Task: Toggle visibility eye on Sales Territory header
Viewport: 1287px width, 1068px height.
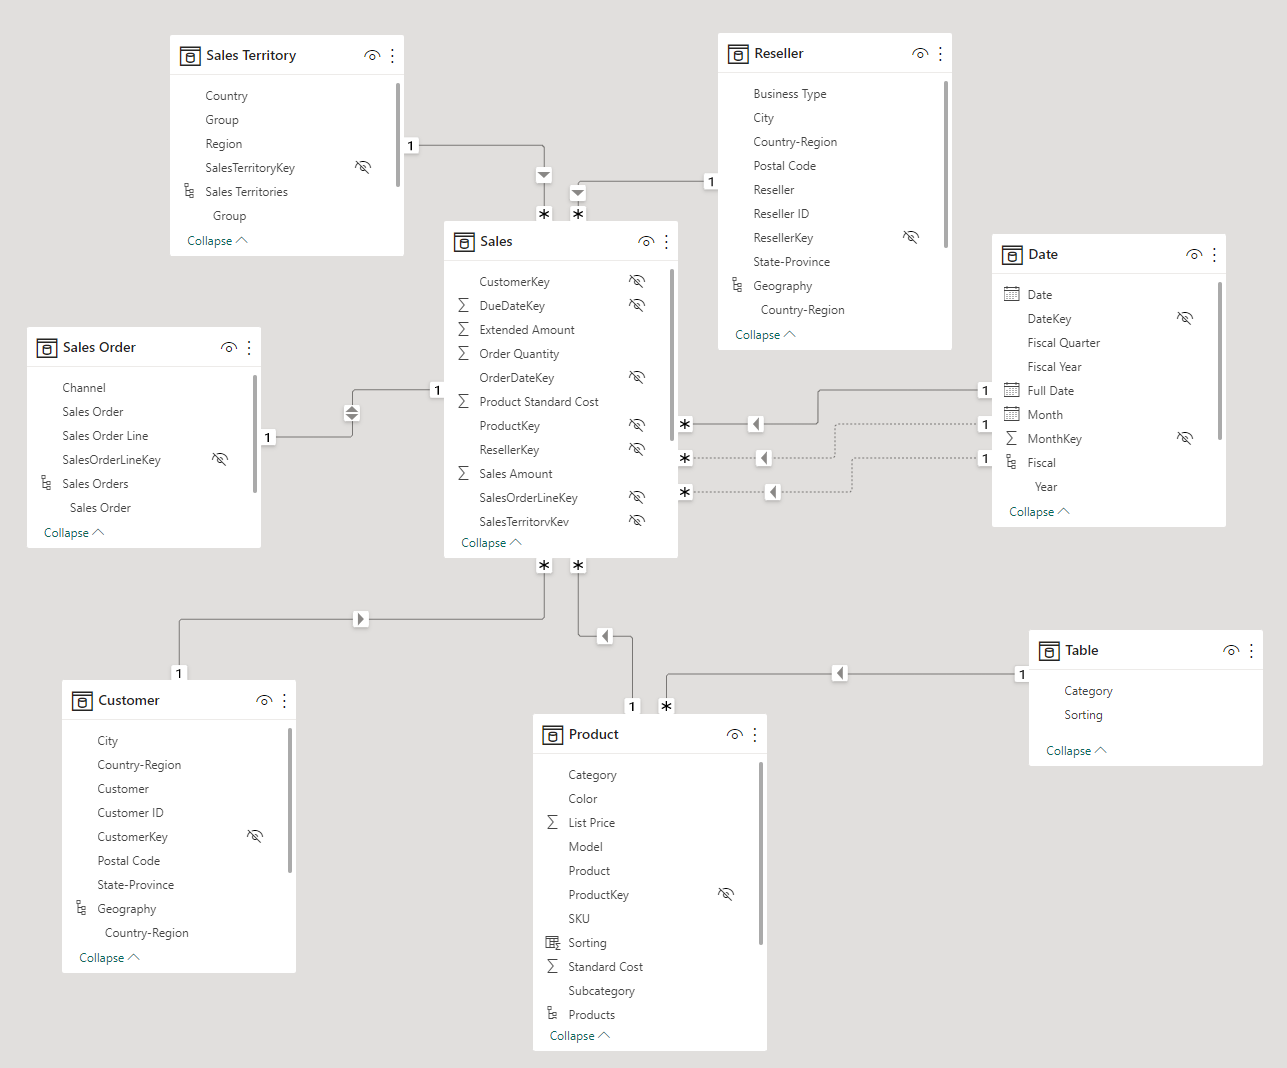Action: coord(371,55)
